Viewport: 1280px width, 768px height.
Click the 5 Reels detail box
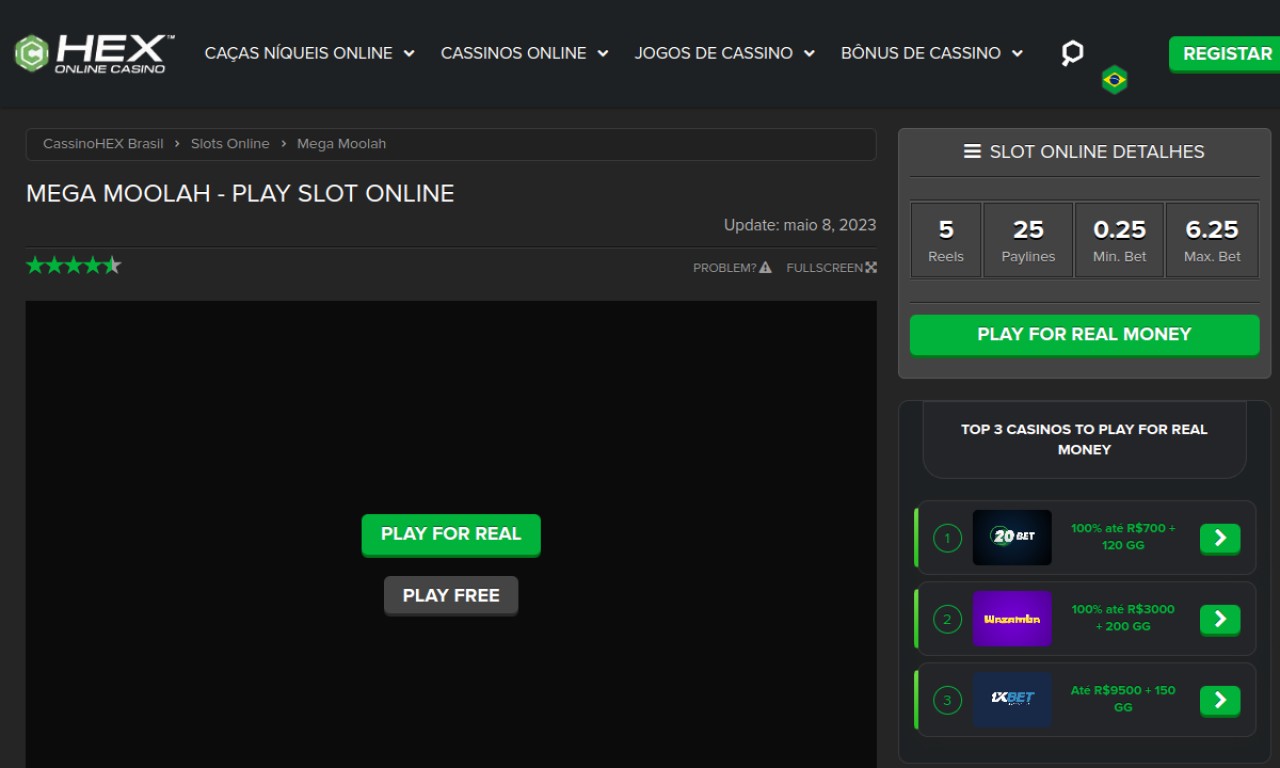pos(946,240)
